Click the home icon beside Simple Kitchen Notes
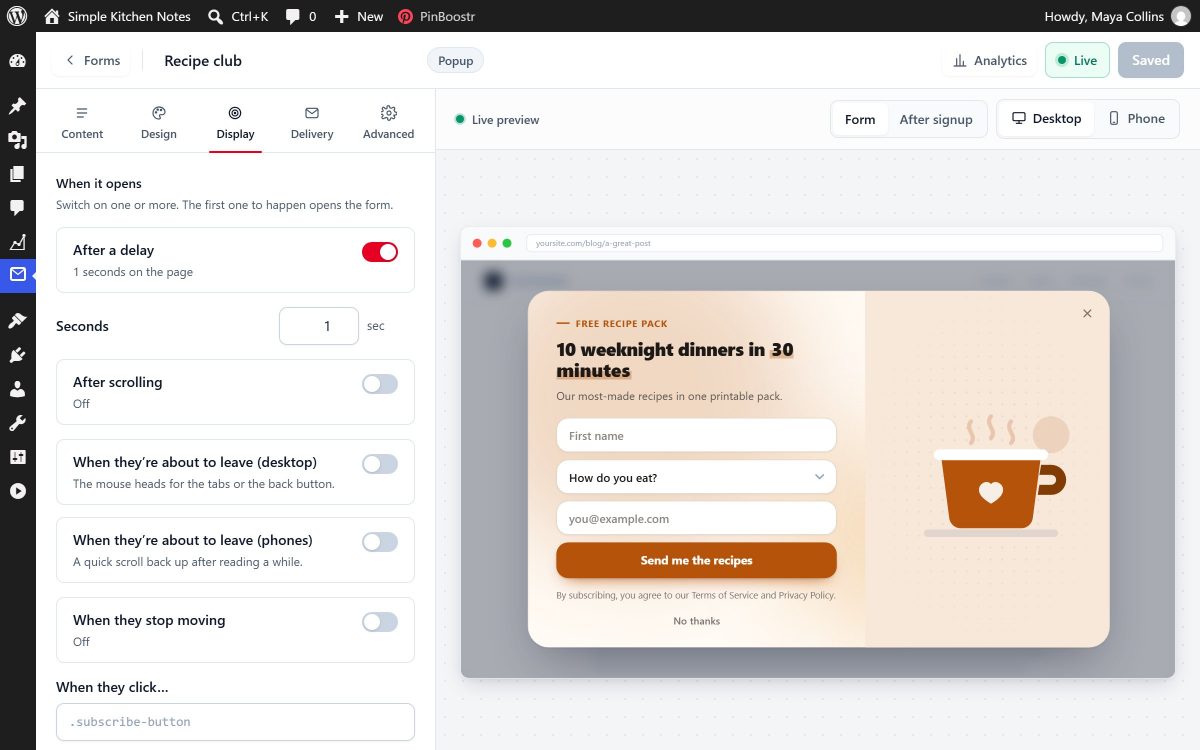This screenshot has width=1200, height=750. tap(52, 16)
